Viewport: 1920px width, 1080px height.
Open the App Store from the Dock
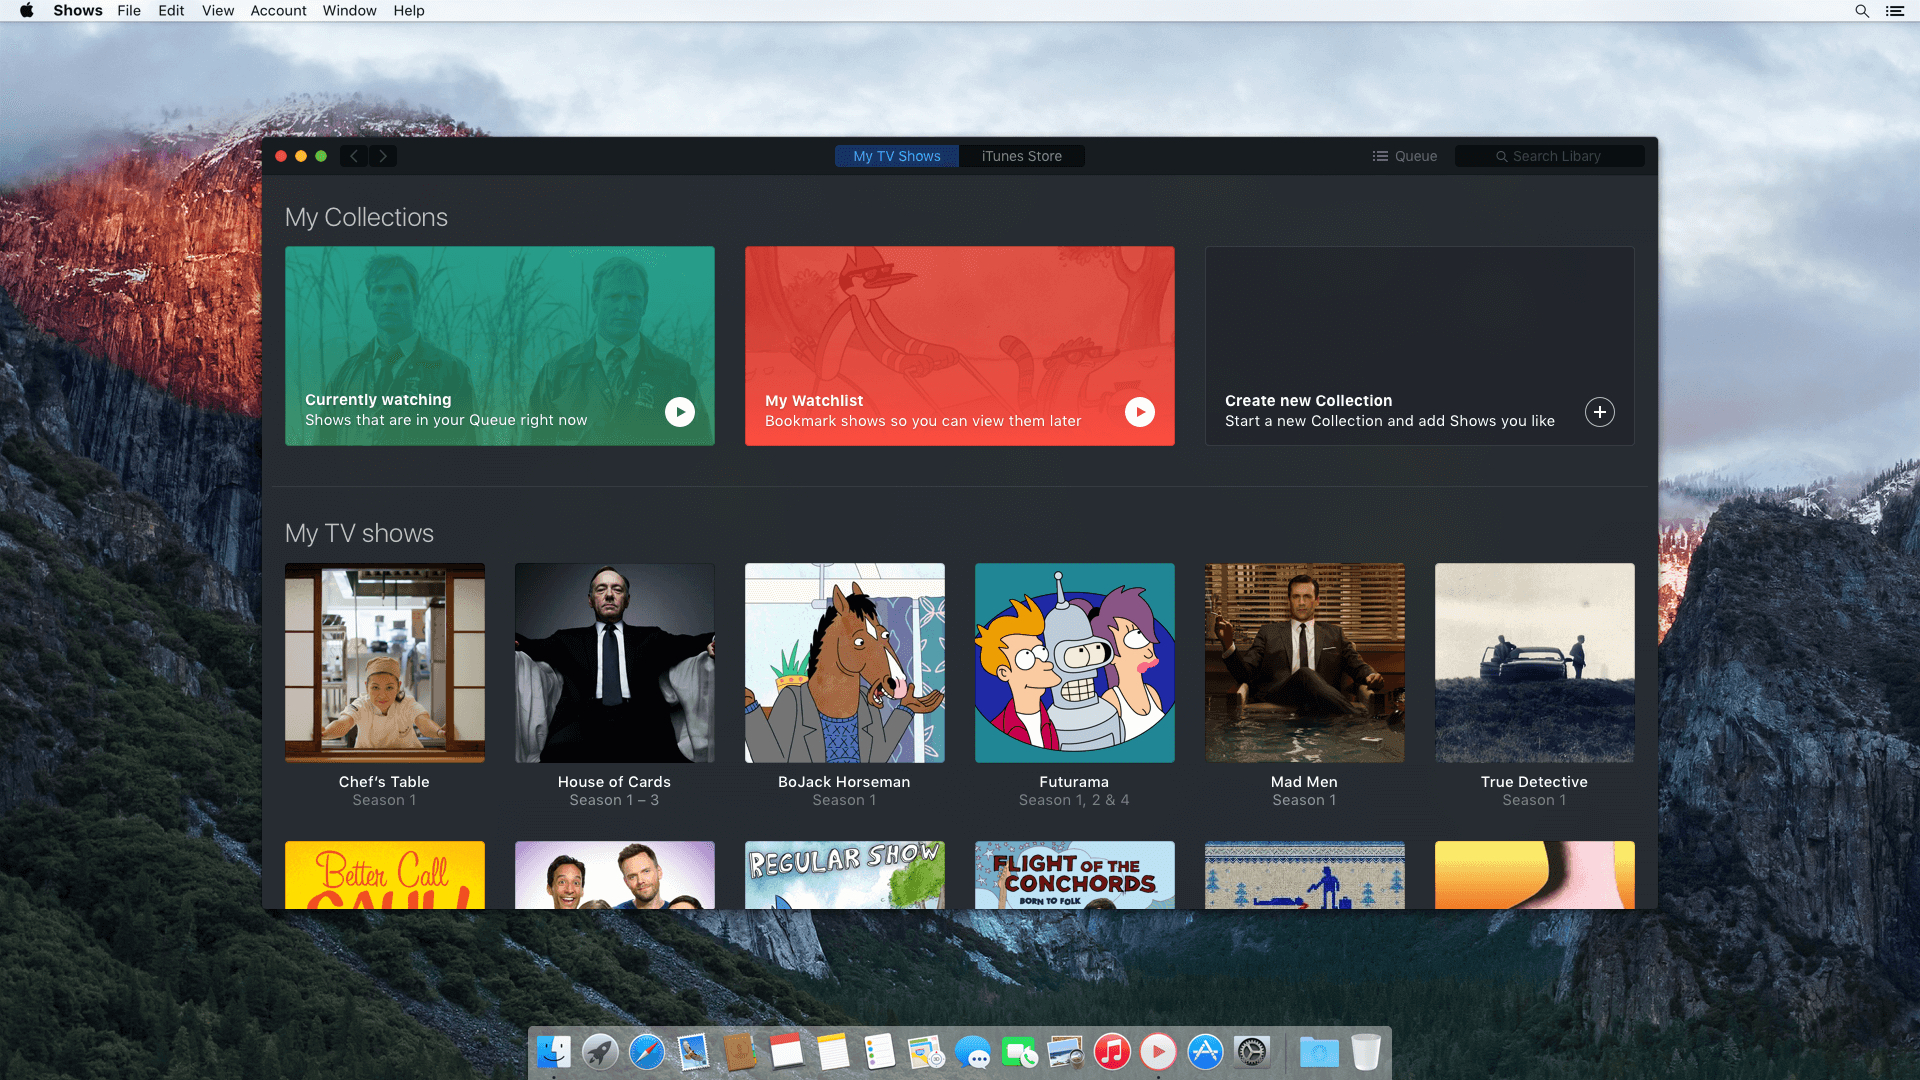1205,1052
